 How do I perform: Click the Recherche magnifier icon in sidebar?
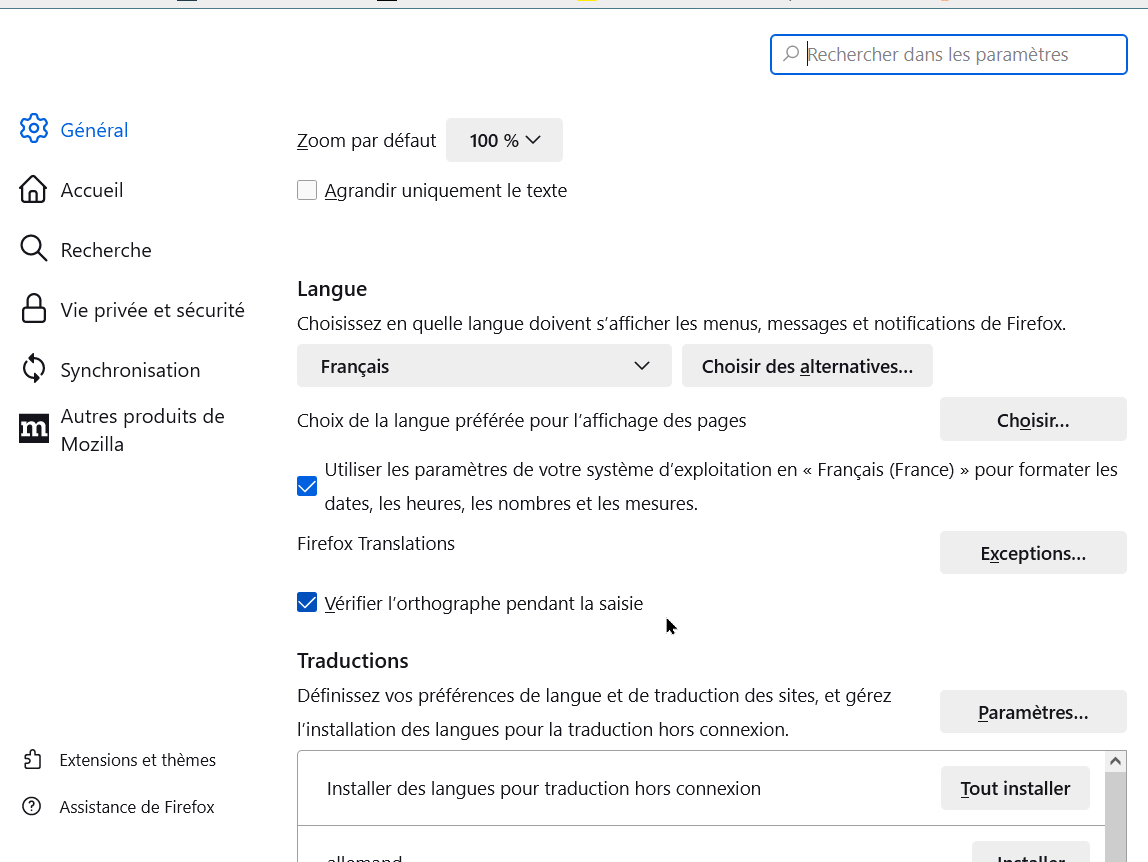(x=34, y=249)
